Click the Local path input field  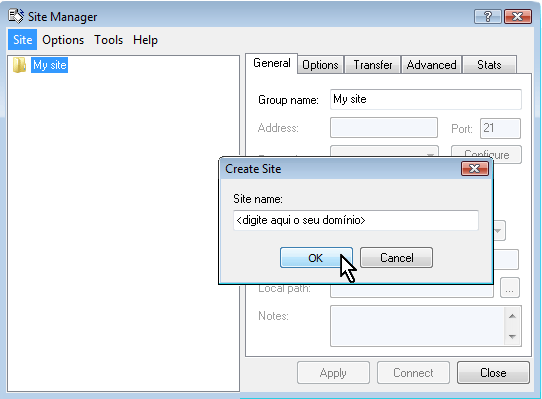[x=412, y=290]
